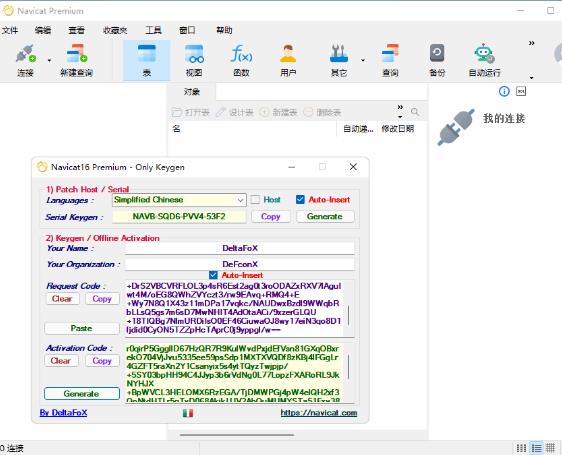Select the Table (表) toolbar icon
The height and width of the screenshot is (455, 562).
pyautogui.click(x=147, y=54)
